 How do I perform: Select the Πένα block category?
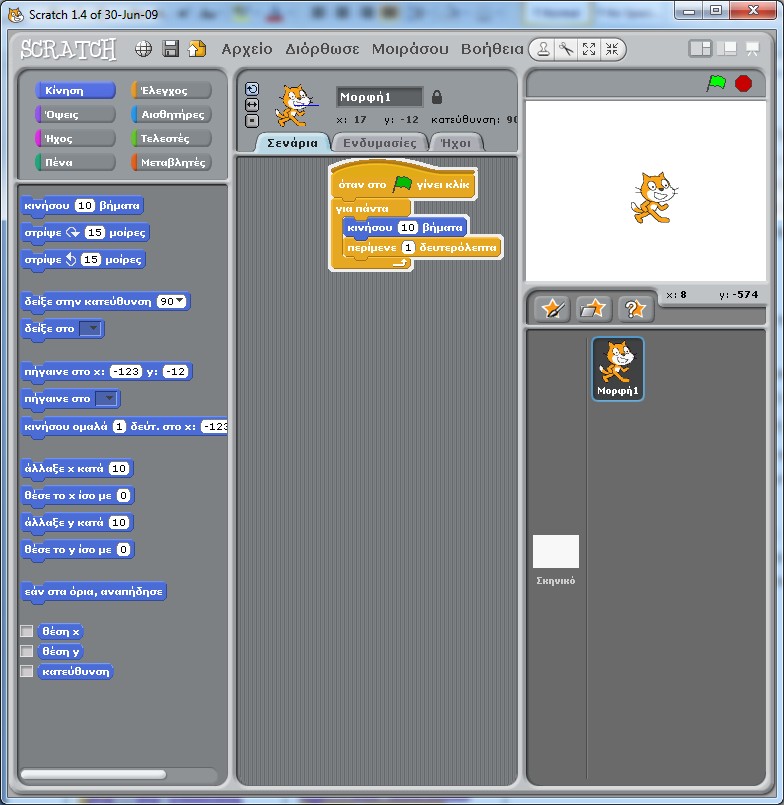(75, 162)
